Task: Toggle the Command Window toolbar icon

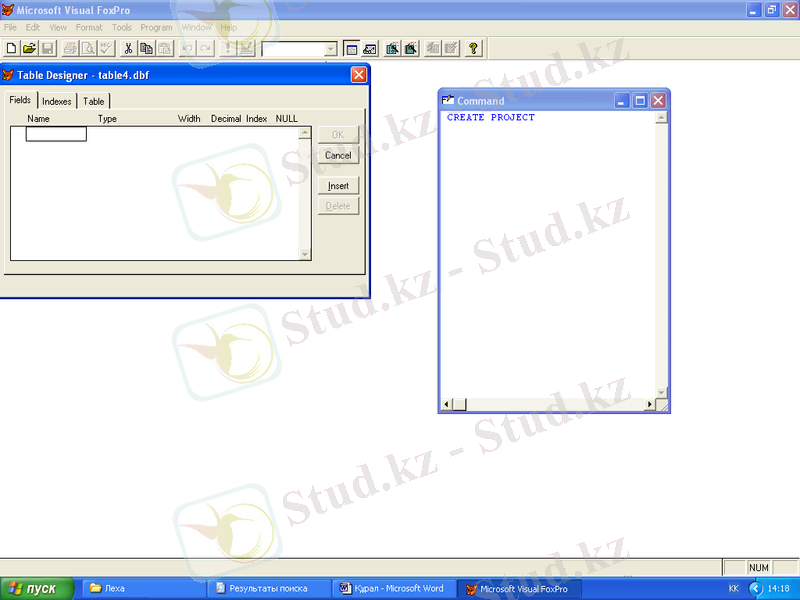Action: tap(351, 48)
